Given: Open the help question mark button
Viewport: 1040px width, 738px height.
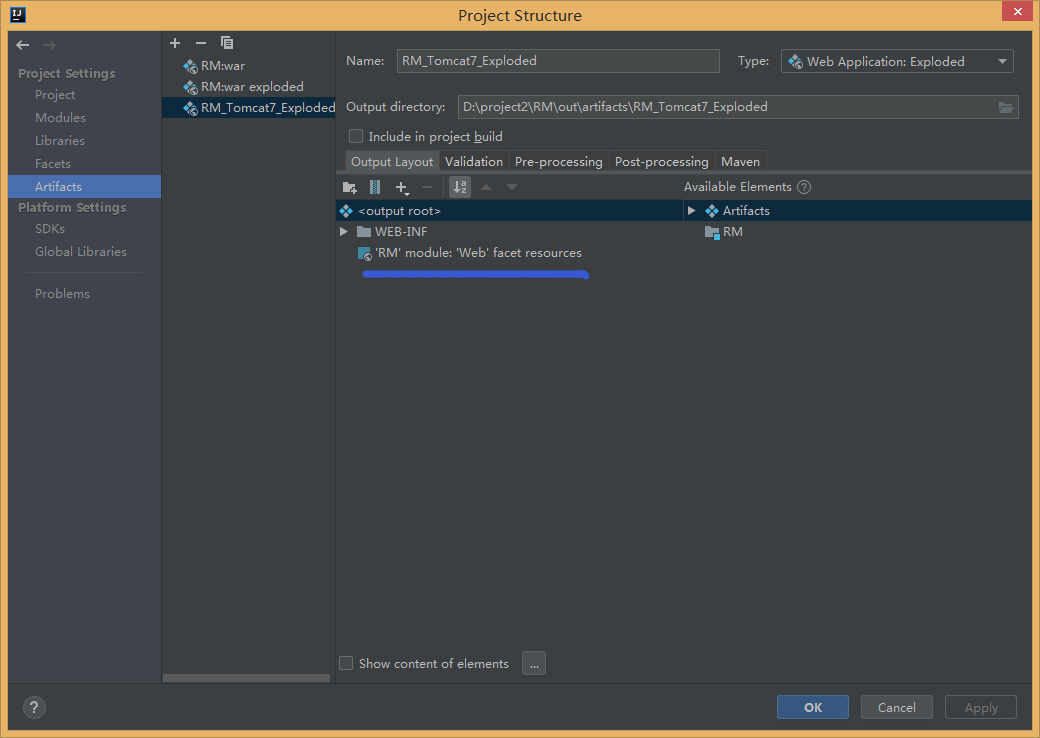Looking at the screenshot, I should click(x=34, y=707).
